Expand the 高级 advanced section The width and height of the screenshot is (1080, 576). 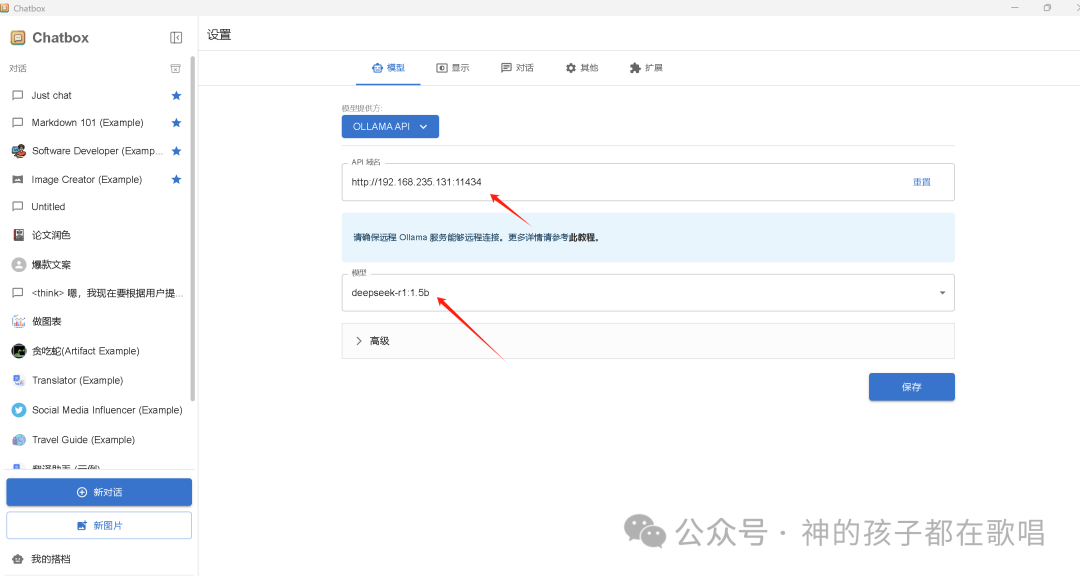click(648, 341)
